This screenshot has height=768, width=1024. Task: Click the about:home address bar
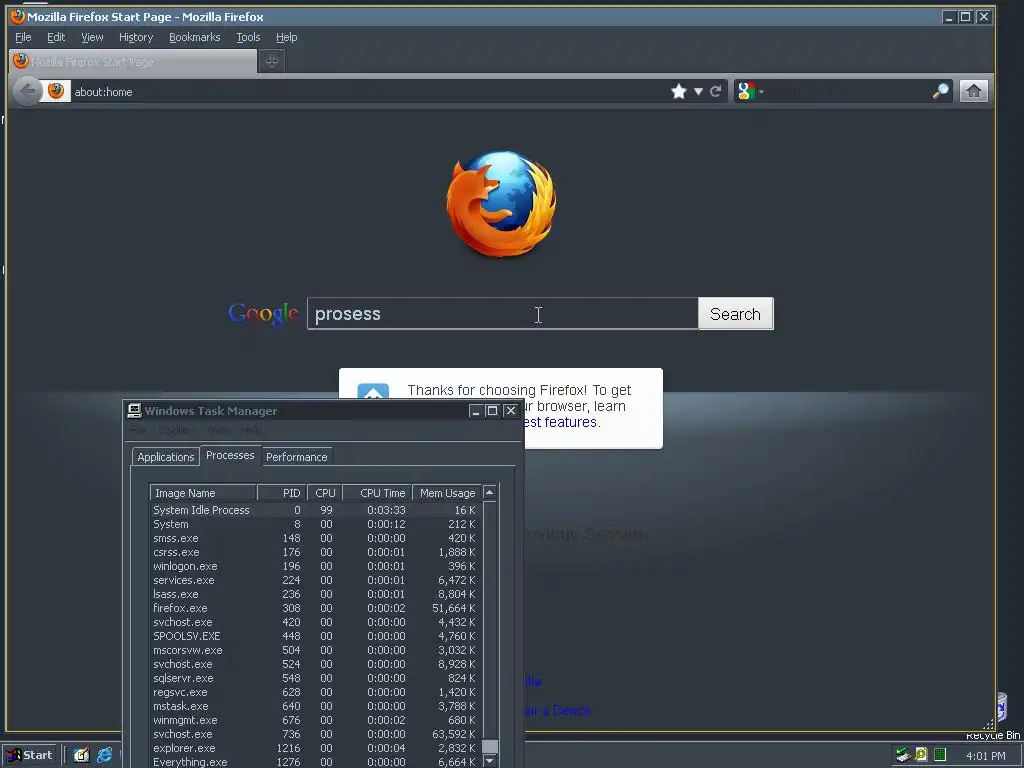369,91
